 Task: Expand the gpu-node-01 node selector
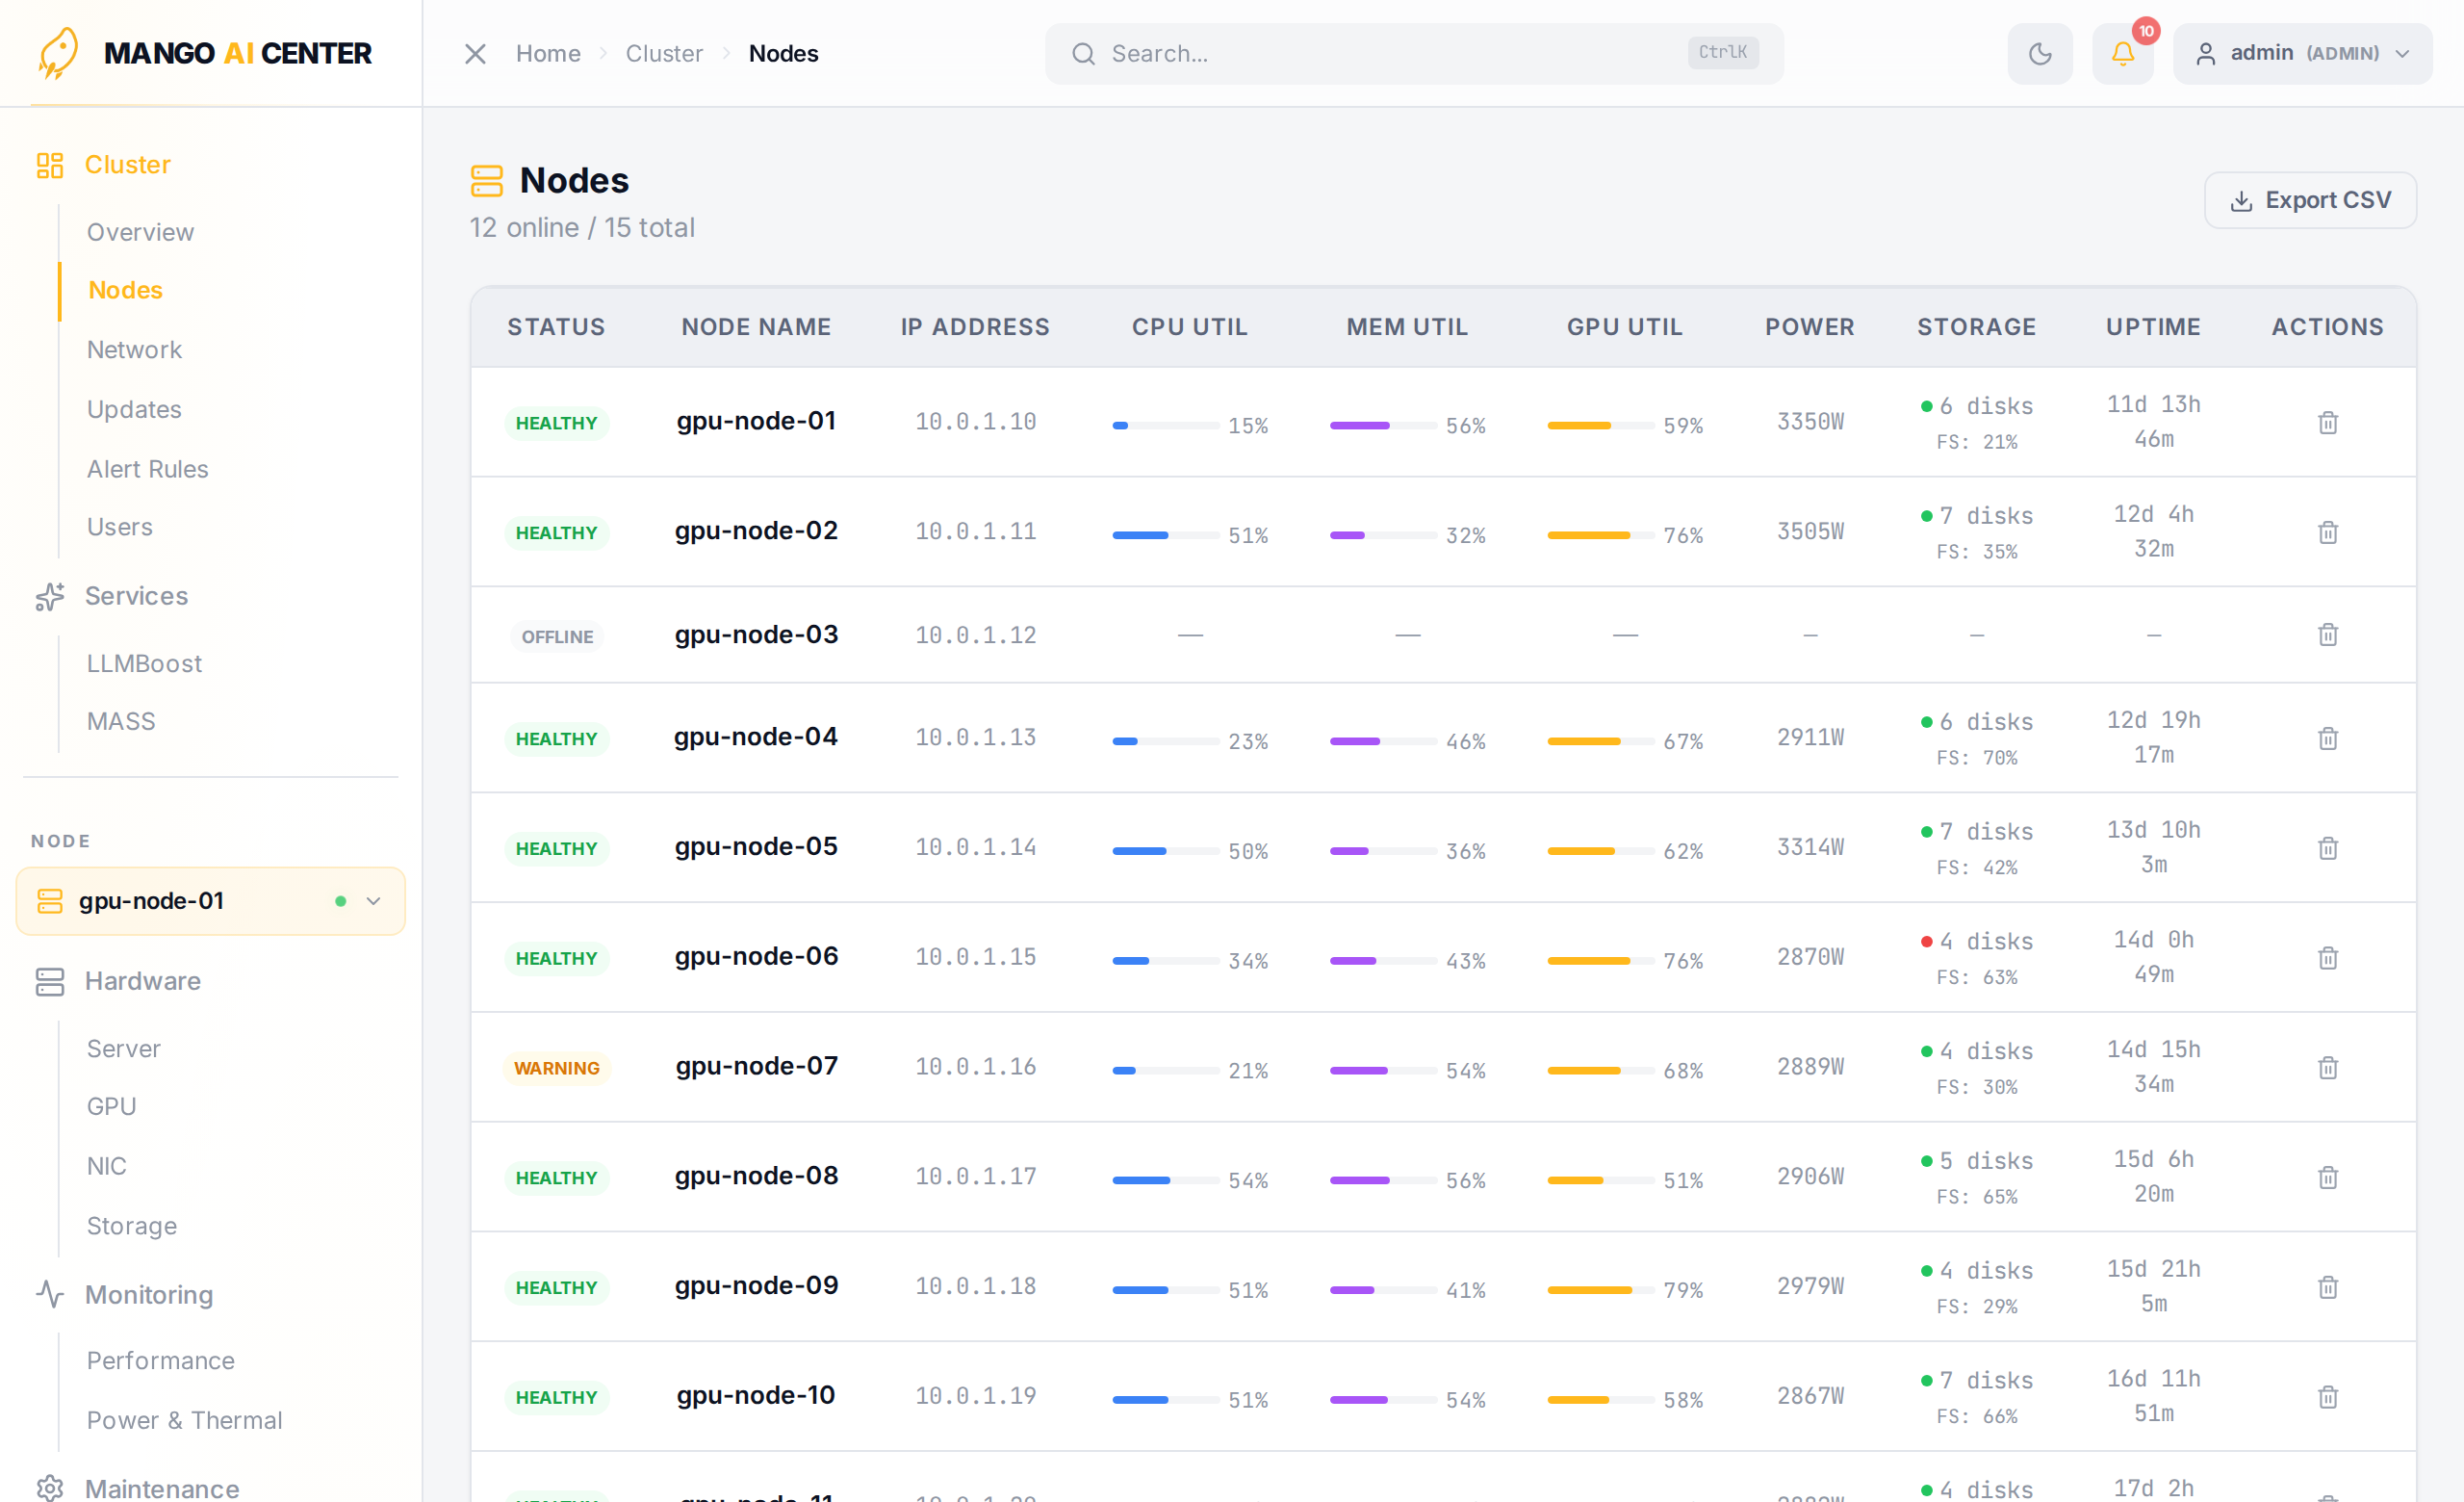click(211, 901)
